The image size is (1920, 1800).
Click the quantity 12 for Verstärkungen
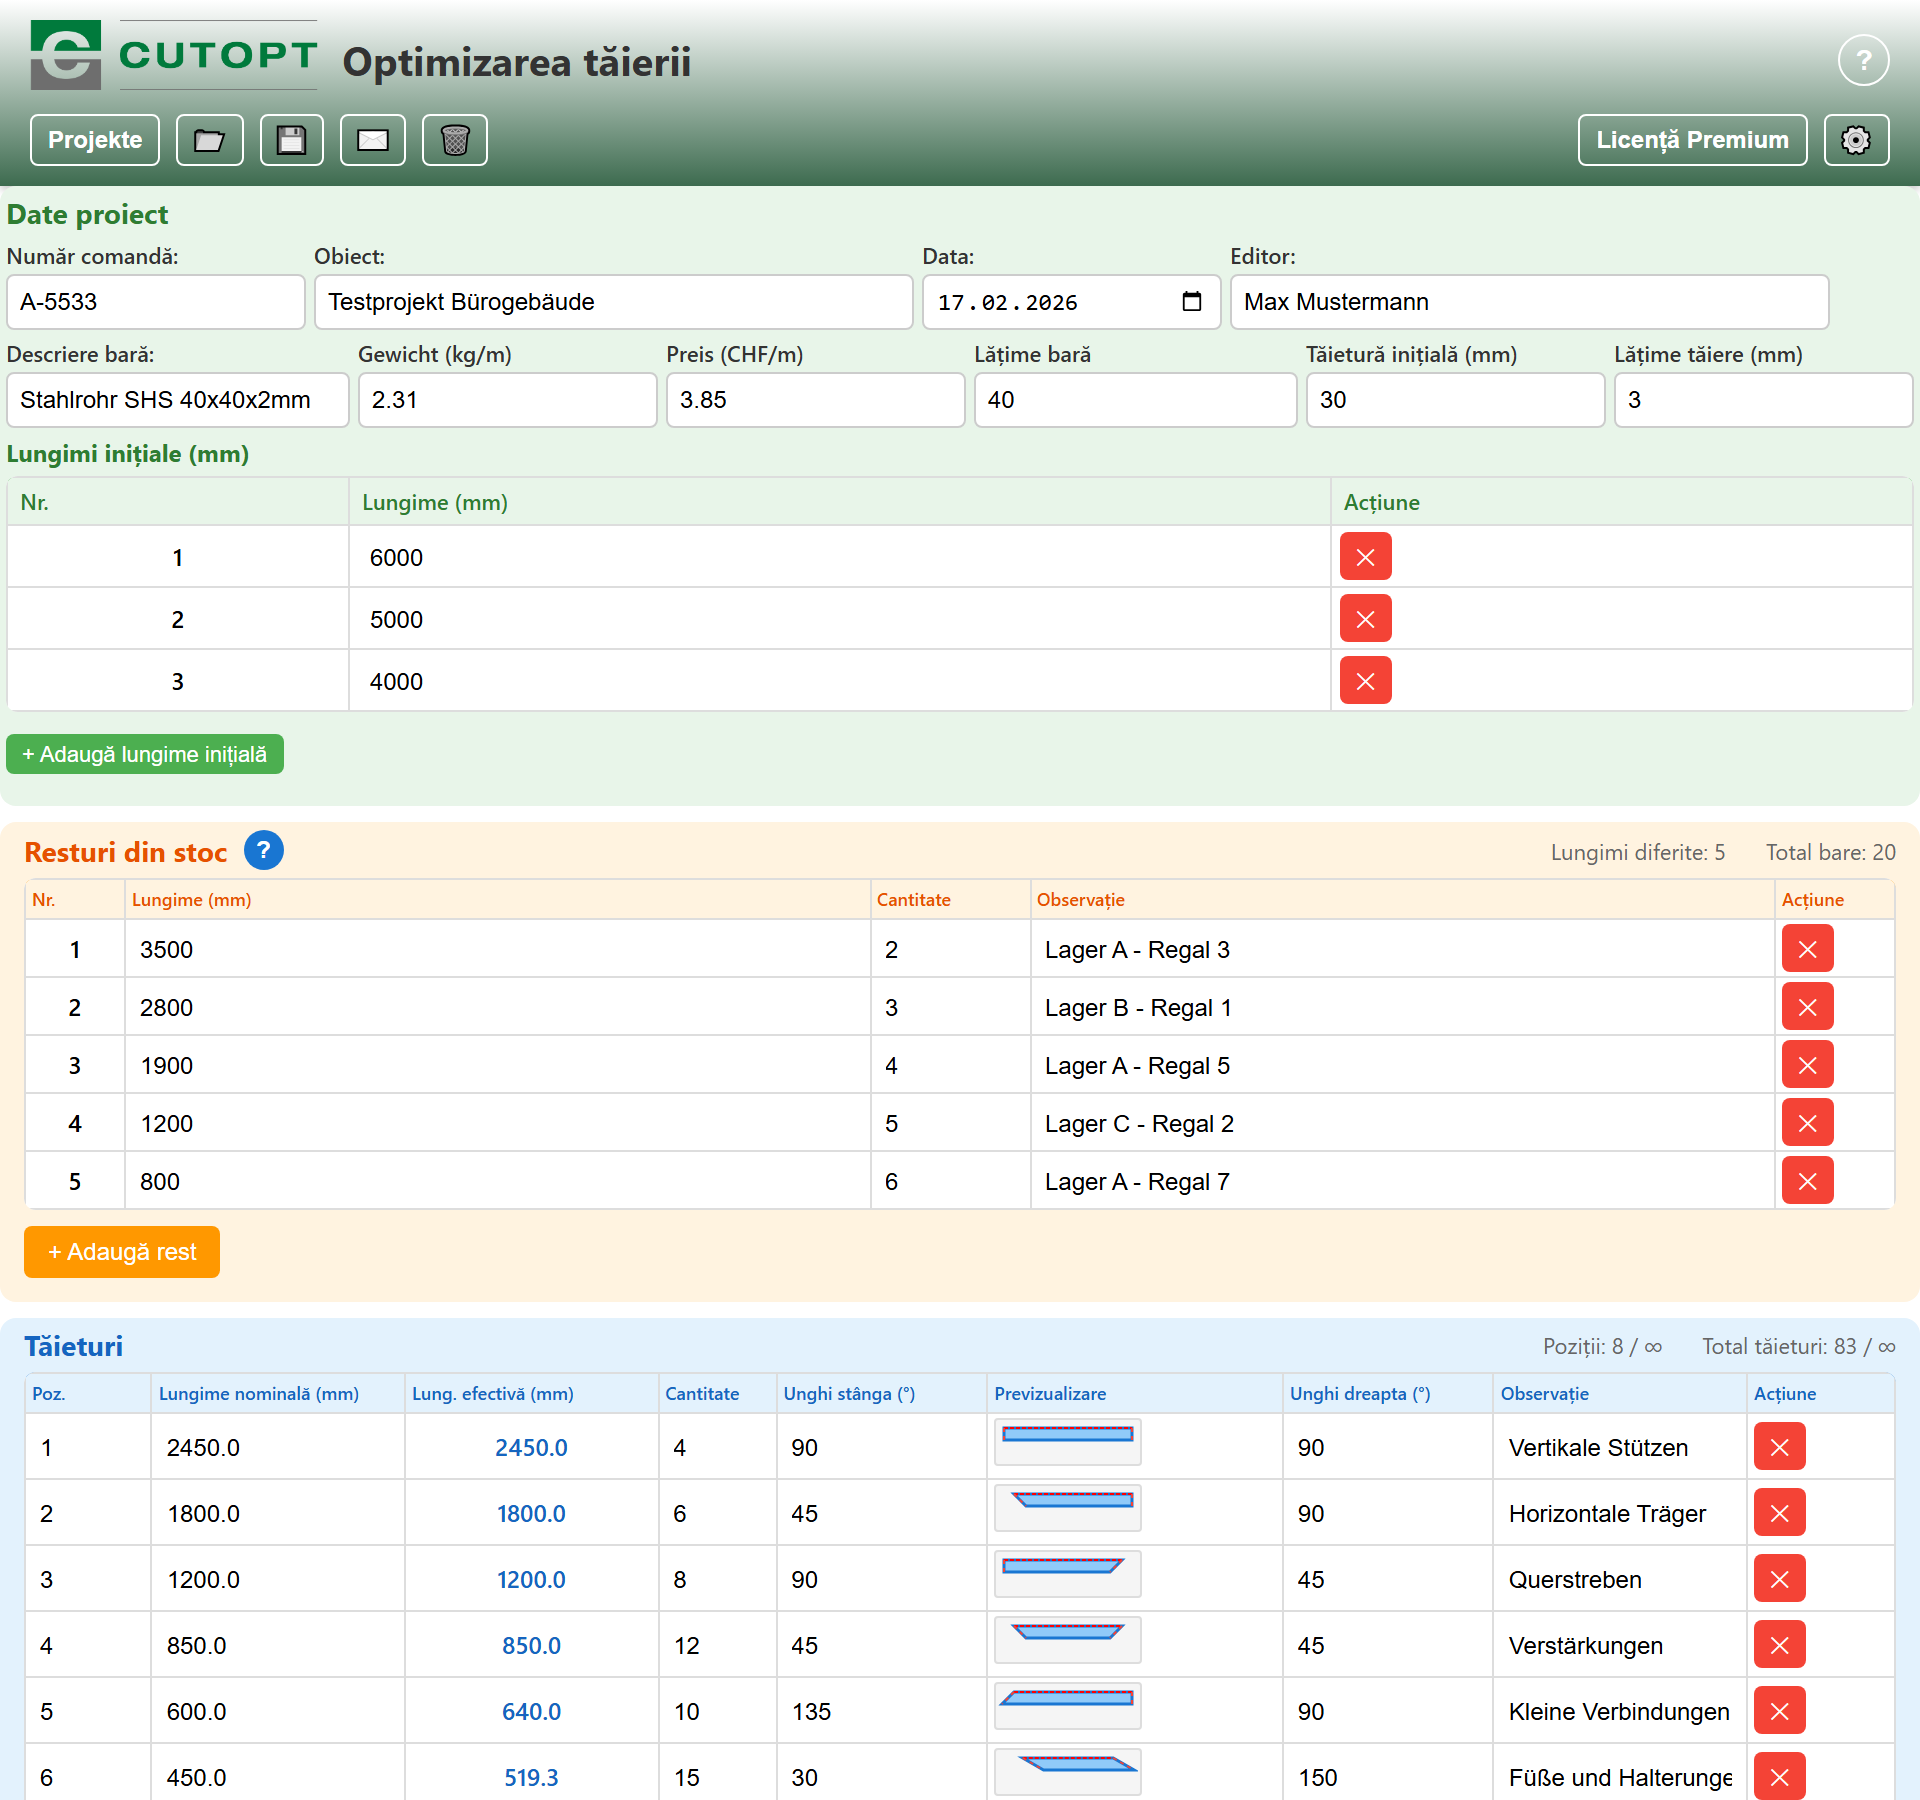718,1645
